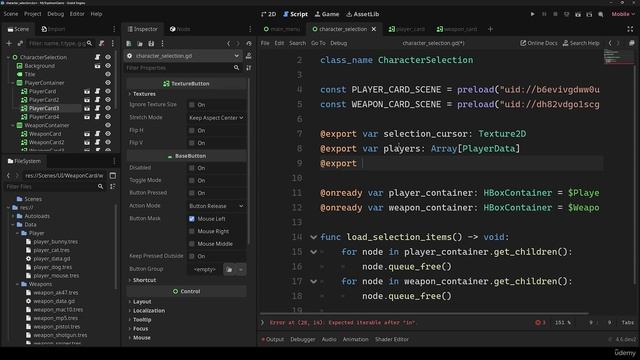Viewport: 640px width, 360px height.
Task: Switch to the Import dock tab
Action: (x=53, y=29)
